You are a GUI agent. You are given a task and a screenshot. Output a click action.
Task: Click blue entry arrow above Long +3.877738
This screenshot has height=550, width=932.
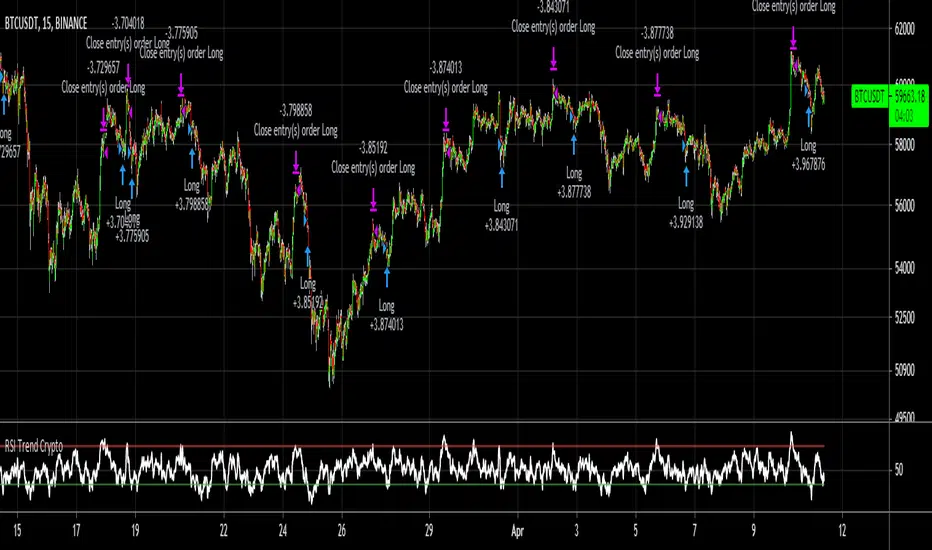pos(574,144)
